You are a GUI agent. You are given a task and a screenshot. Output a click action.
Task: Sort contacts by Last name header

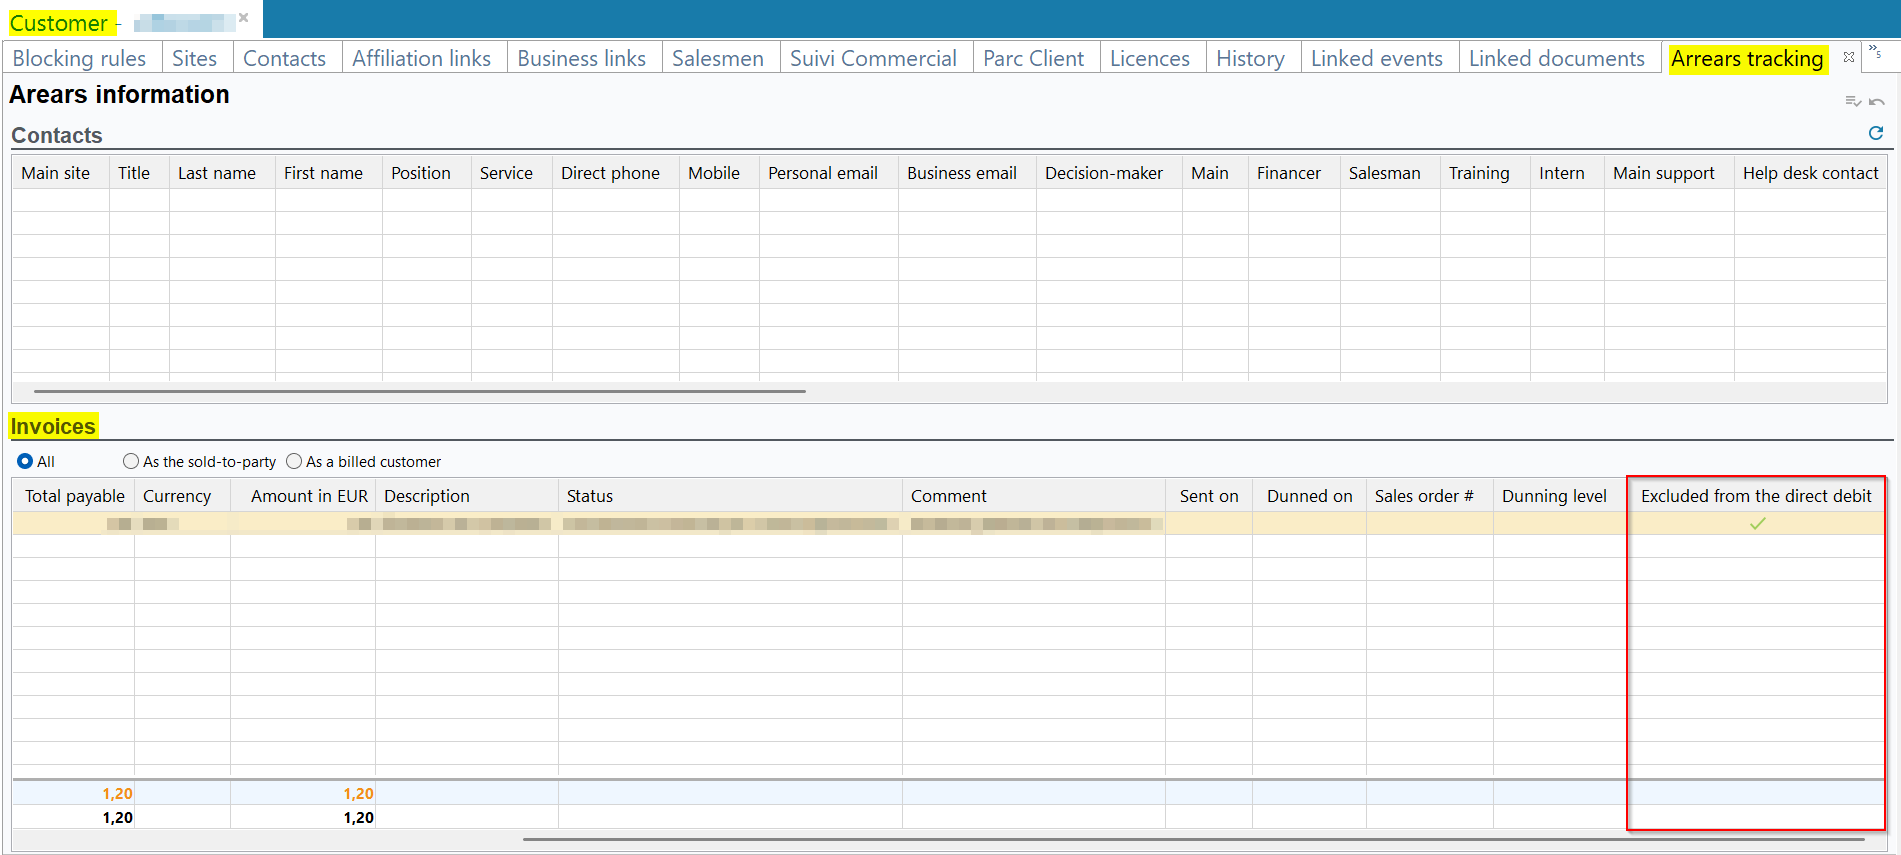click(216, 173)
